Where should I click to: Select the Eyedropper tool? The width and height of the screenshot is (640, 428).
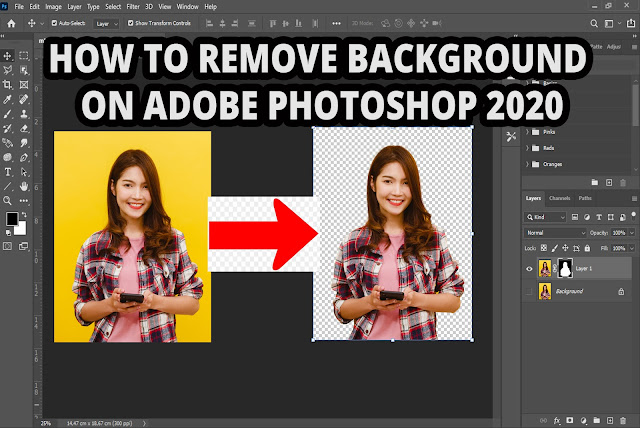[7, 99]
